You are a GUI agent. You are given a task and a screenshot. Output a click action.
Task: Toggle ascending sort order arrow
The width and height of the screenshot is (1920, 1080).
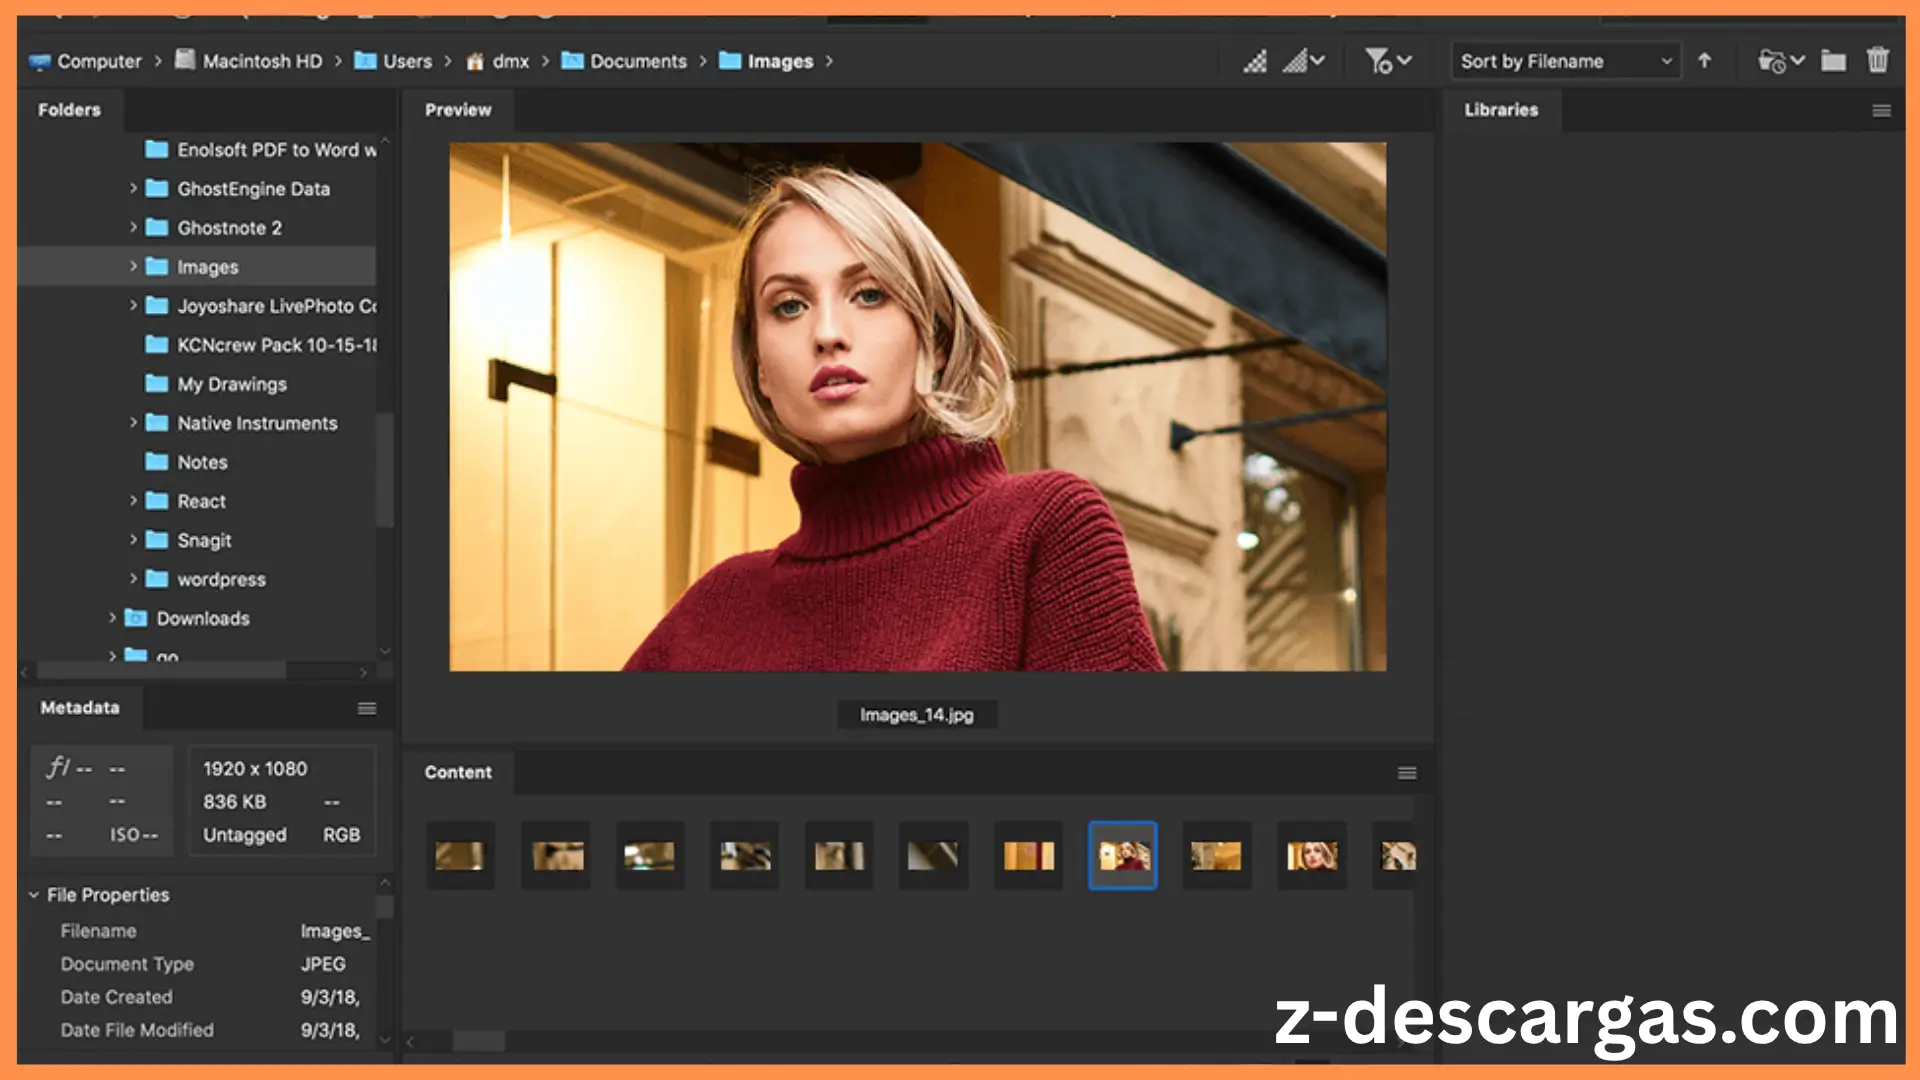click(x=1704, y=61)
